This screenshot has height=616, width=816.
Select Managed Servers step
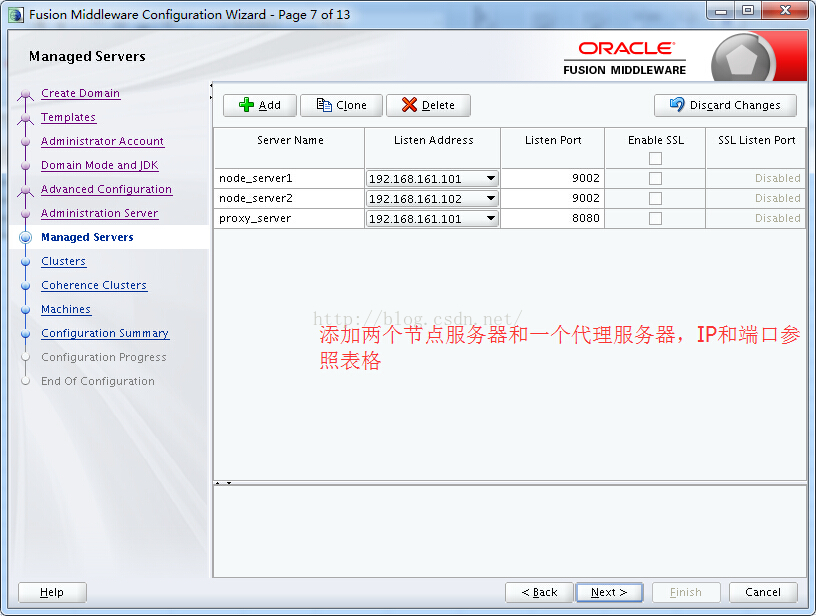pos(87,237)
